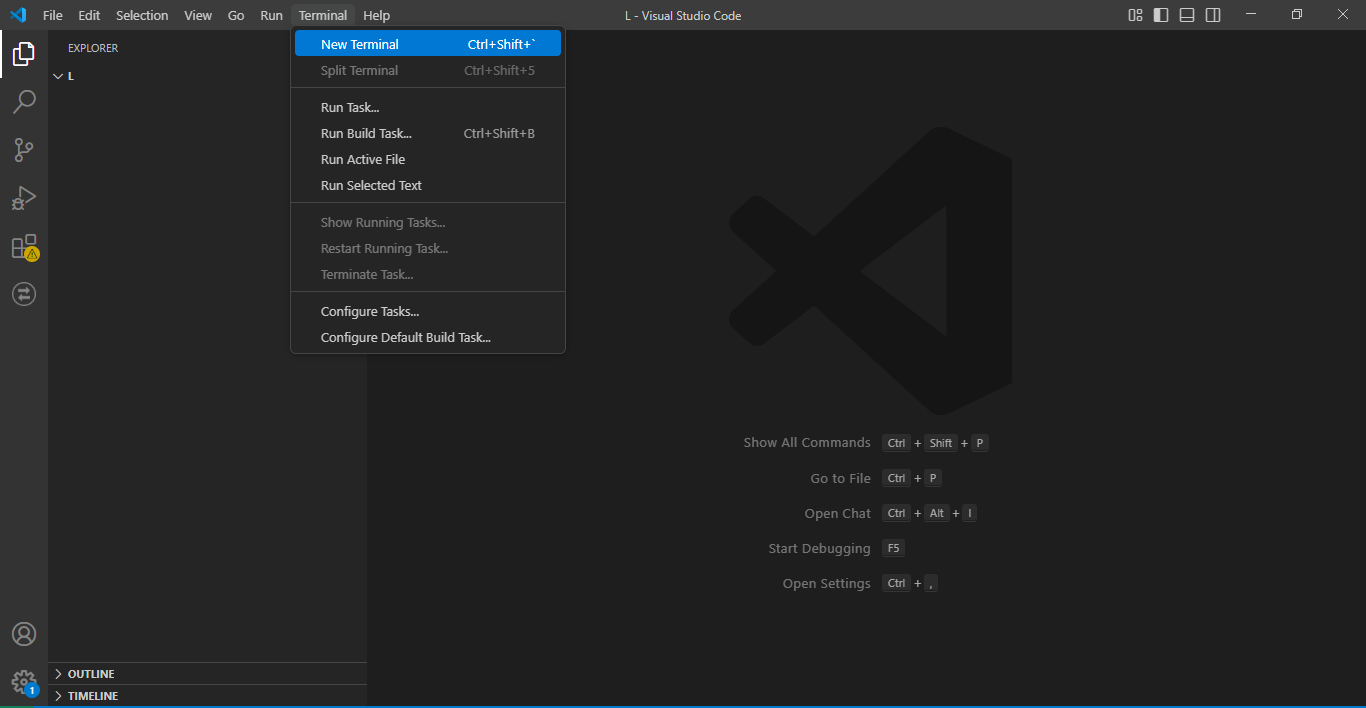Expand the Timeline section

click(x=92, y=696)
